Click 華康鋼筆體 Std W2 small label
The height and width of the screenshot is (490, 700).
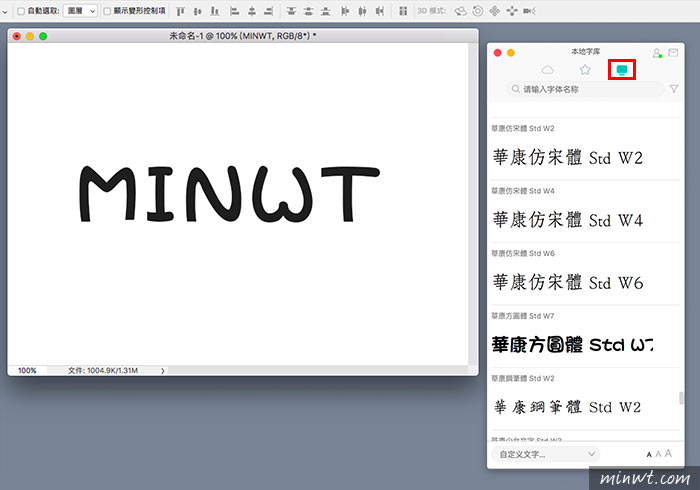(523, 378)
